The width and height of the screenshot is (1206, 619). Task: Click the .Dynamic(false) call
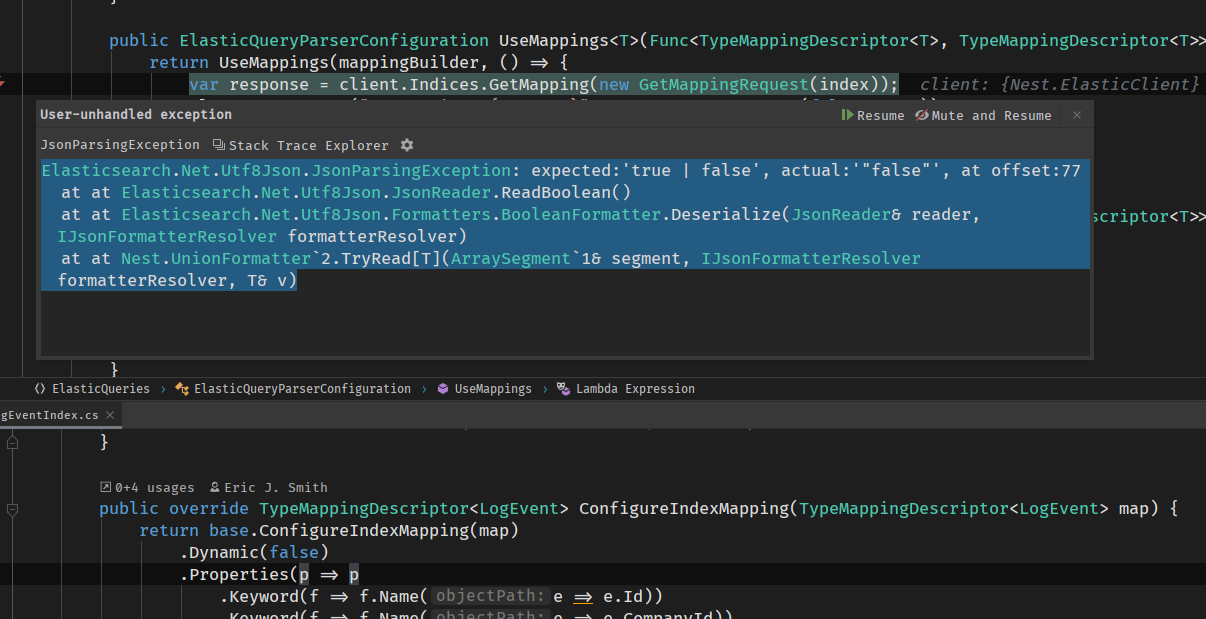pos(254,553)
